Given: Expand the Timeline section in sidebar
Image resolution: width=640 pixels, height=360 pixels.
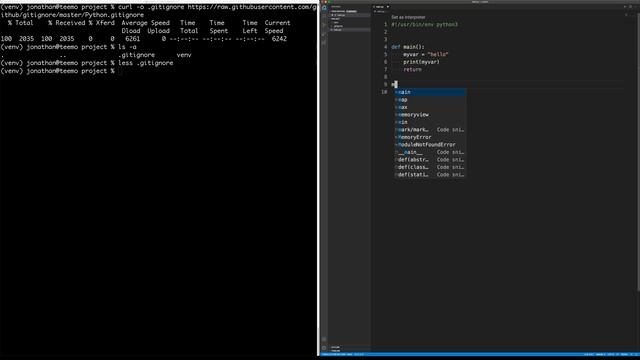Looking at the screenshot, I should [x=336, y=351].
